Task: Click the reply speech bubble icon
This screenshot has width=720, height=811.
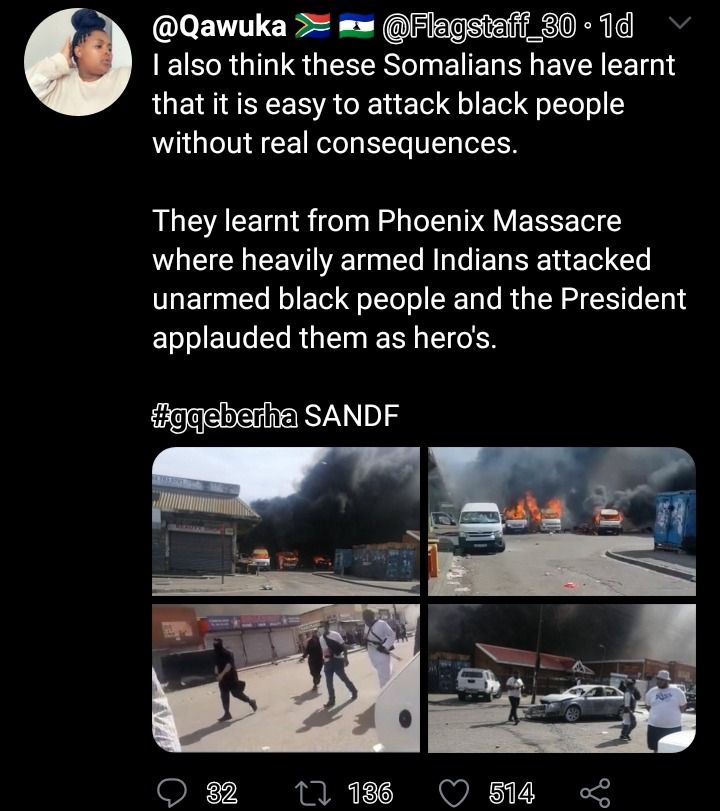Action: click(x=172, y=792)
